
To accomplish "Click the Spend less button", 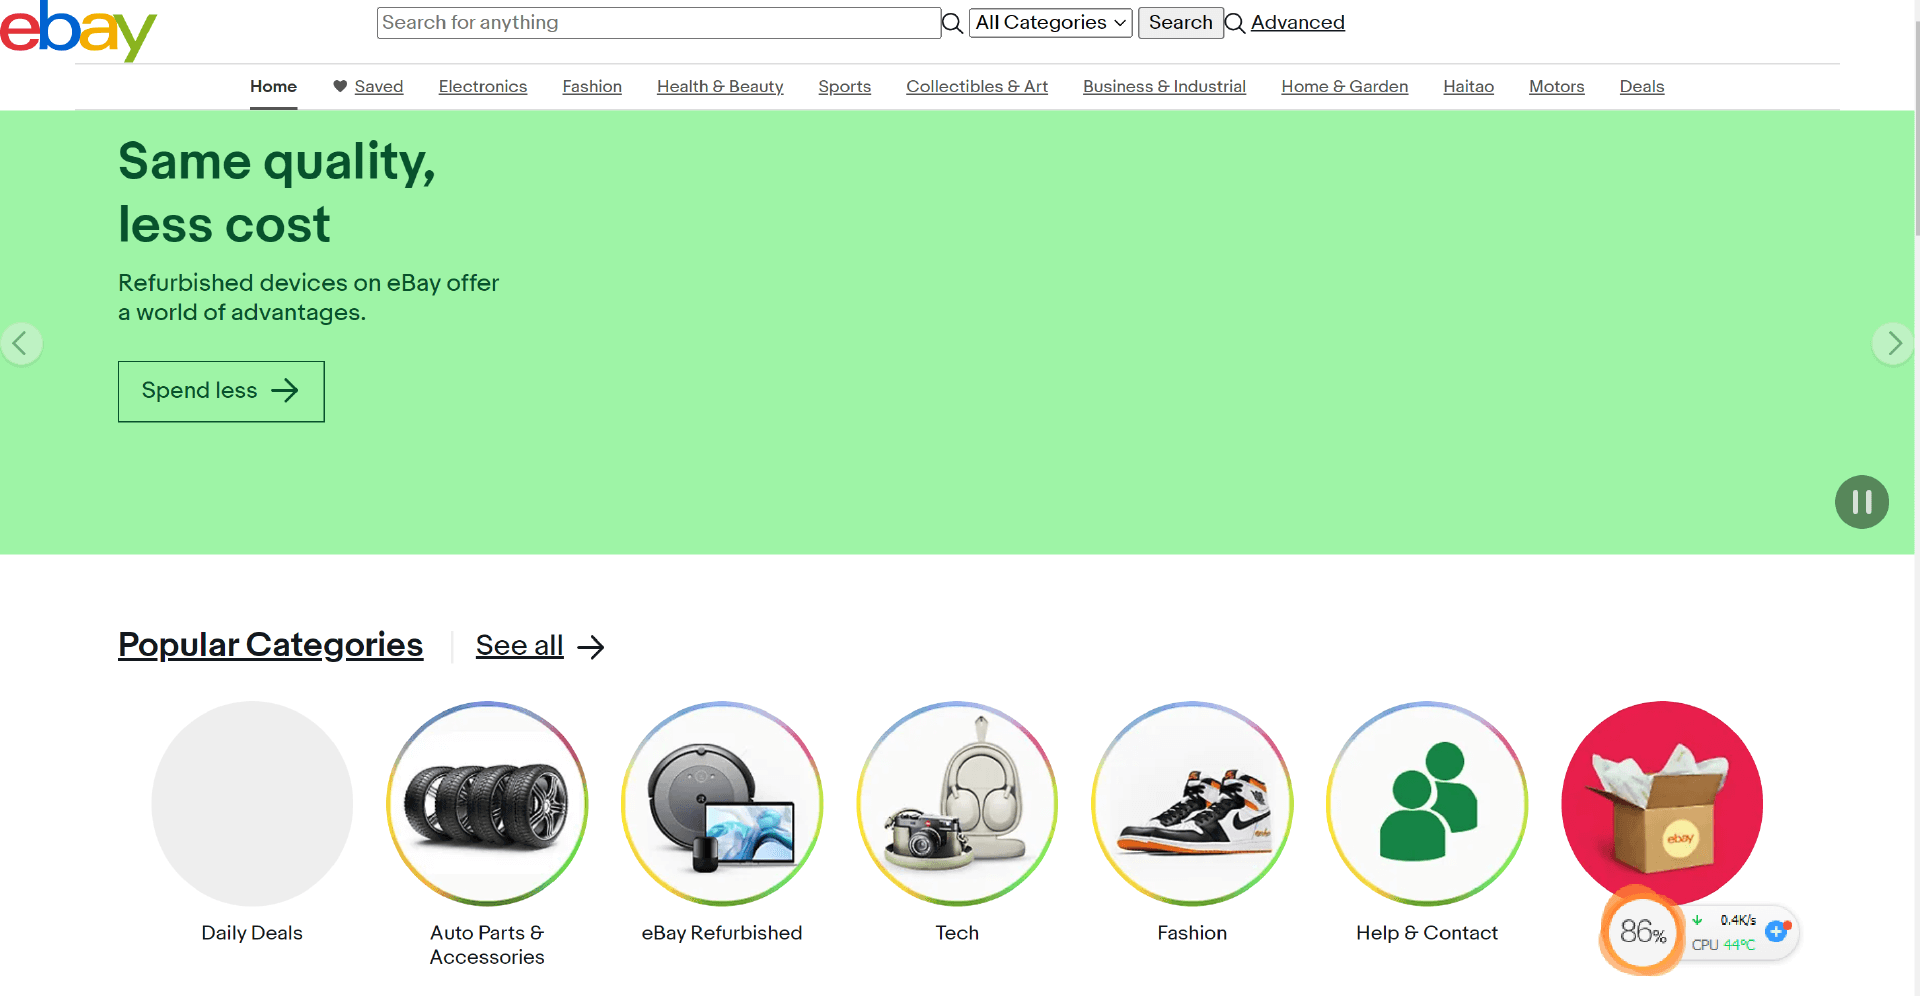I will pos(221,391).
